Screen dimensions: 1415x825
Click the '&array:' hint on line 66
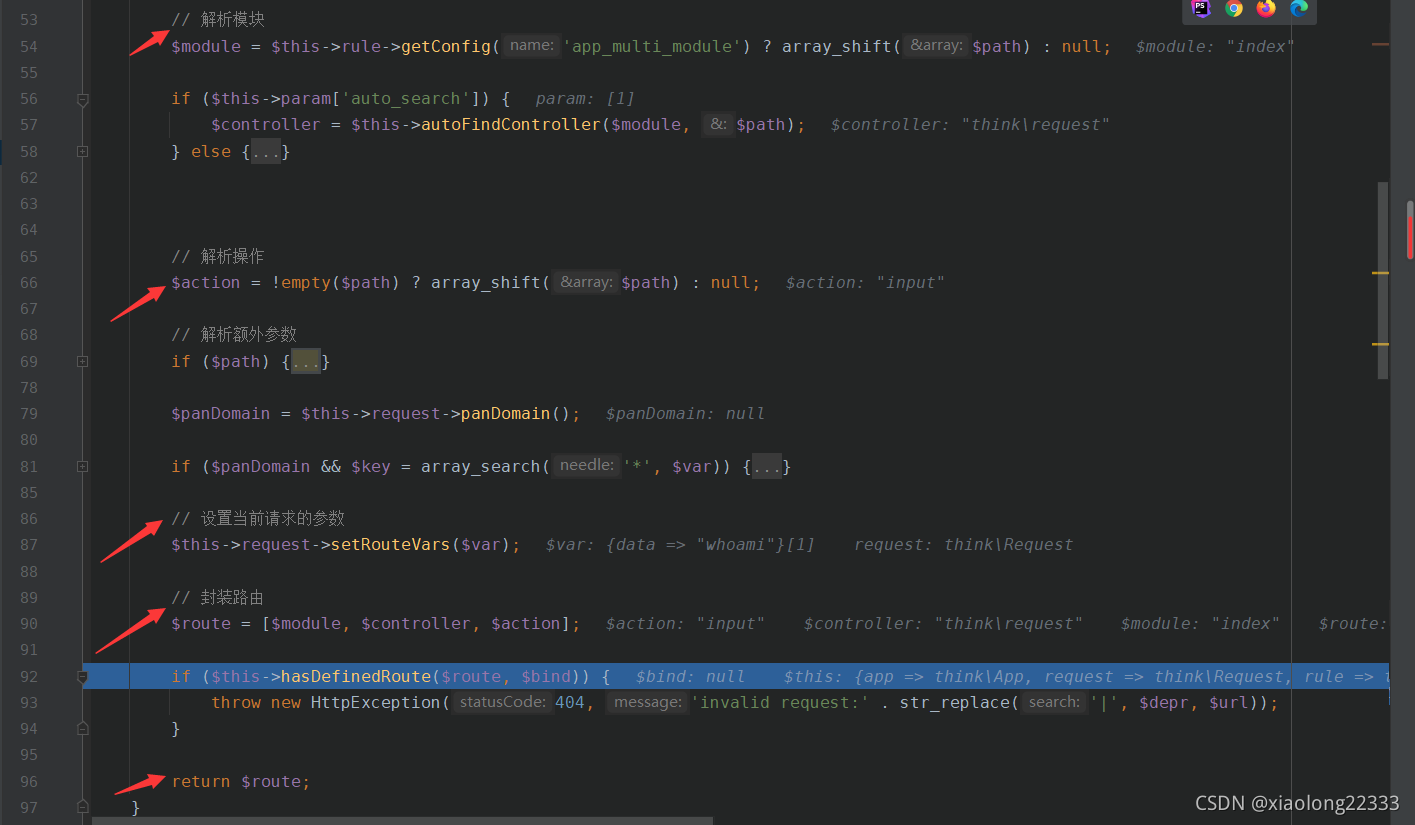[x=586, y=283]
